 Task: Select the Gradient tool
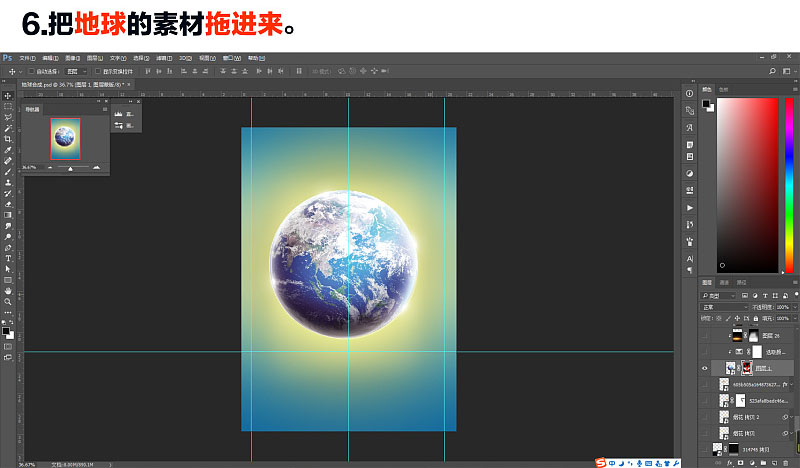8,215
